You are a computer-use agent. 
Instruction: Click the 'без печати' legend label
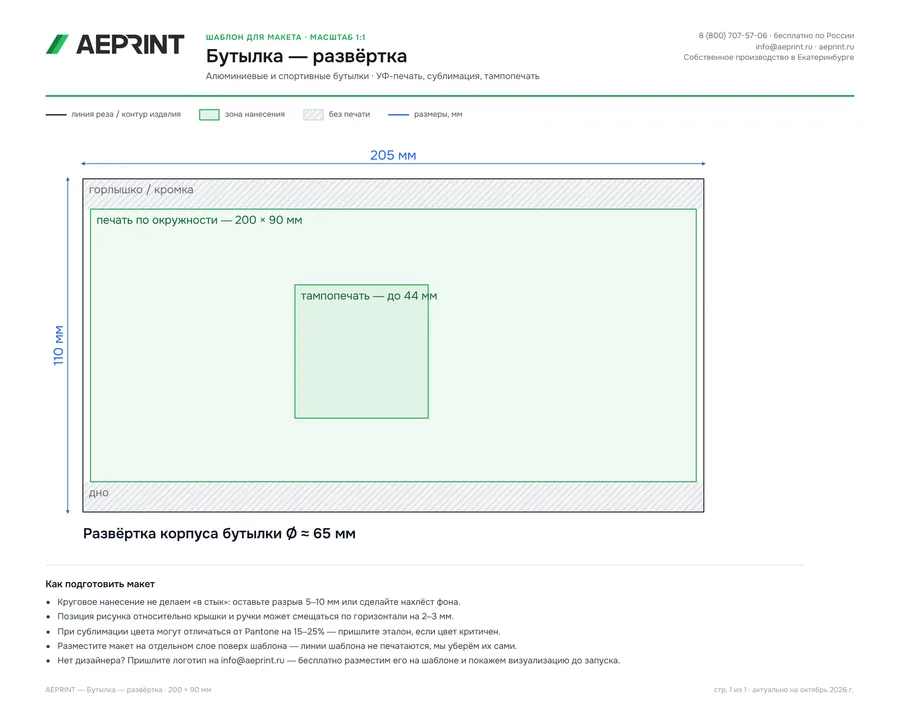pos(350,114)
